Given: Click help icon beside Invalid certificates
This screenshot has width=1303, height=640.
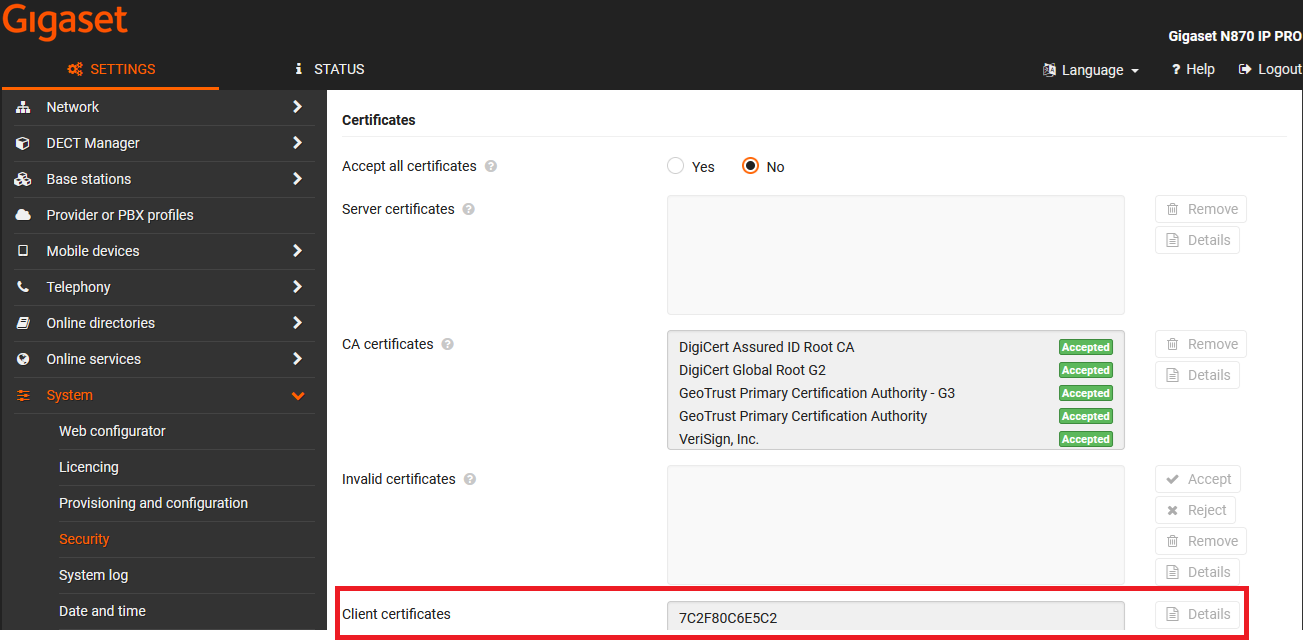Looking at the screenshot, I should (x=470, y=479).
